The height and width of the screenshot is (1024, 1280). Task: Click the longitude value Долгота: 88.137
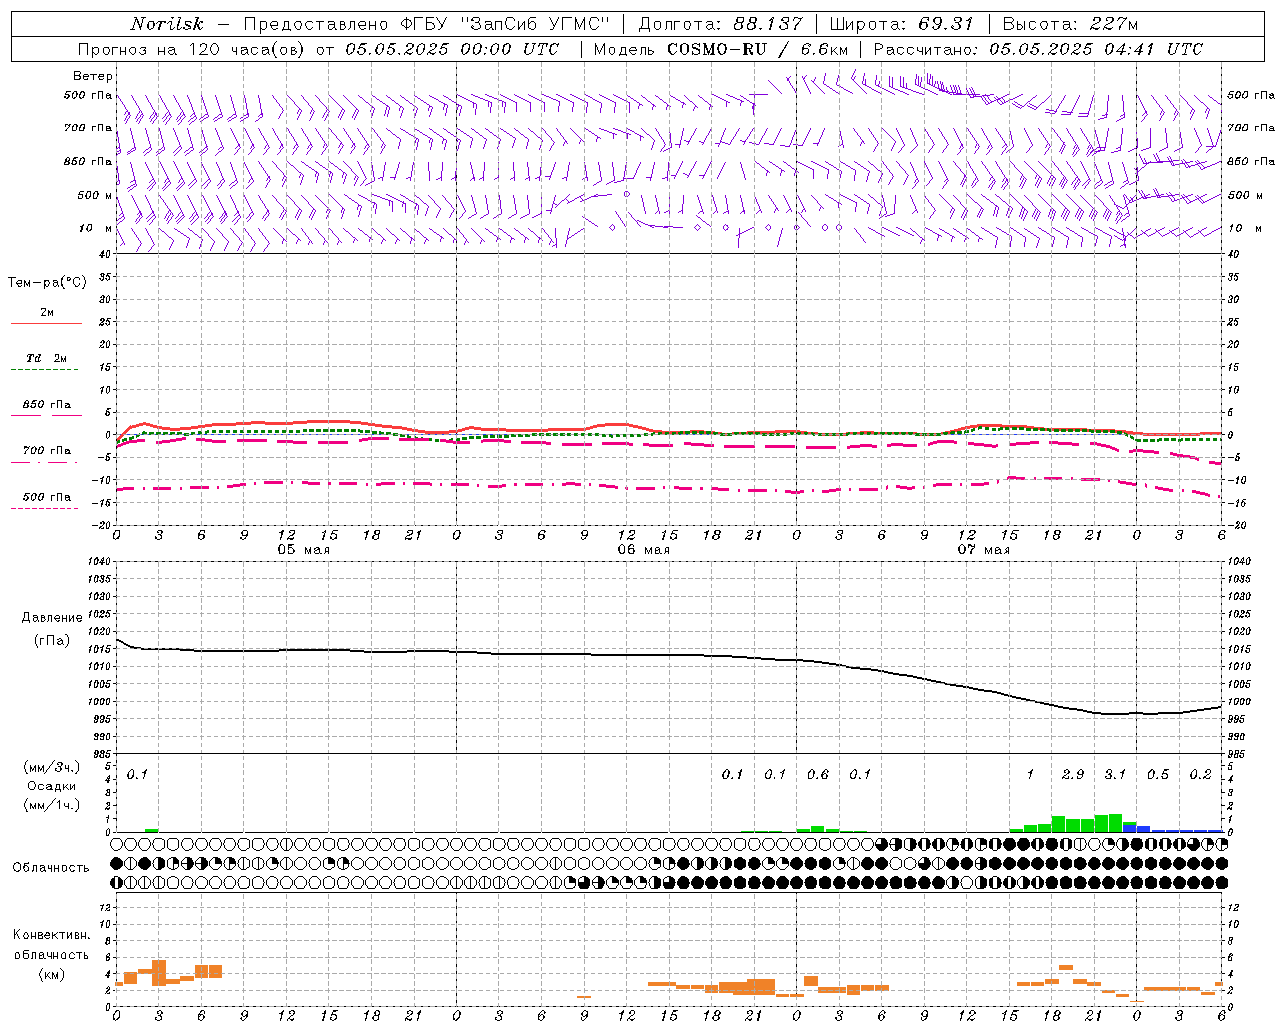tap(720, 24)
